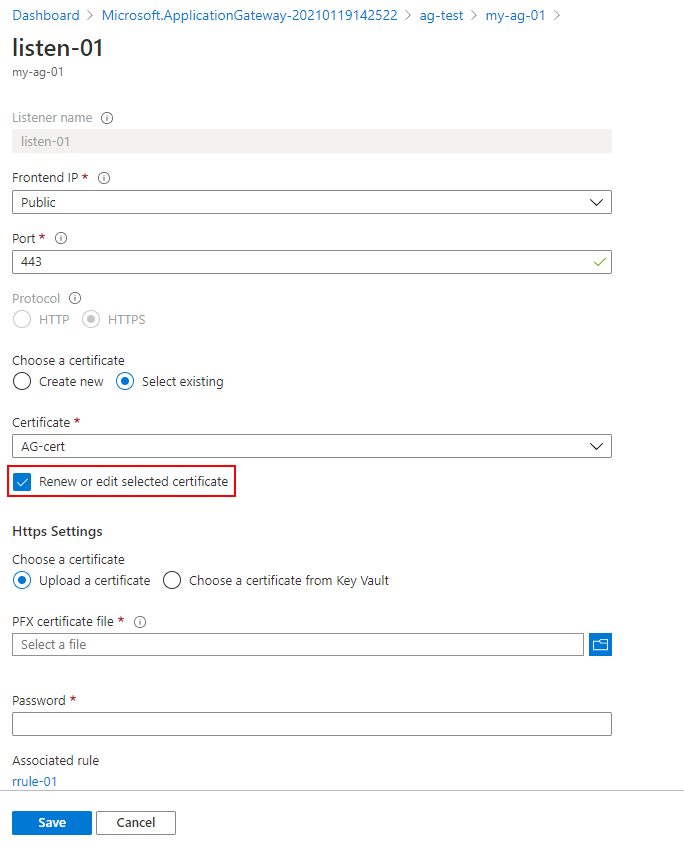This screenshot has height=848, width=684.
Task: Go to Dashboard in the breadcrumb
Action: coord(46,15)
